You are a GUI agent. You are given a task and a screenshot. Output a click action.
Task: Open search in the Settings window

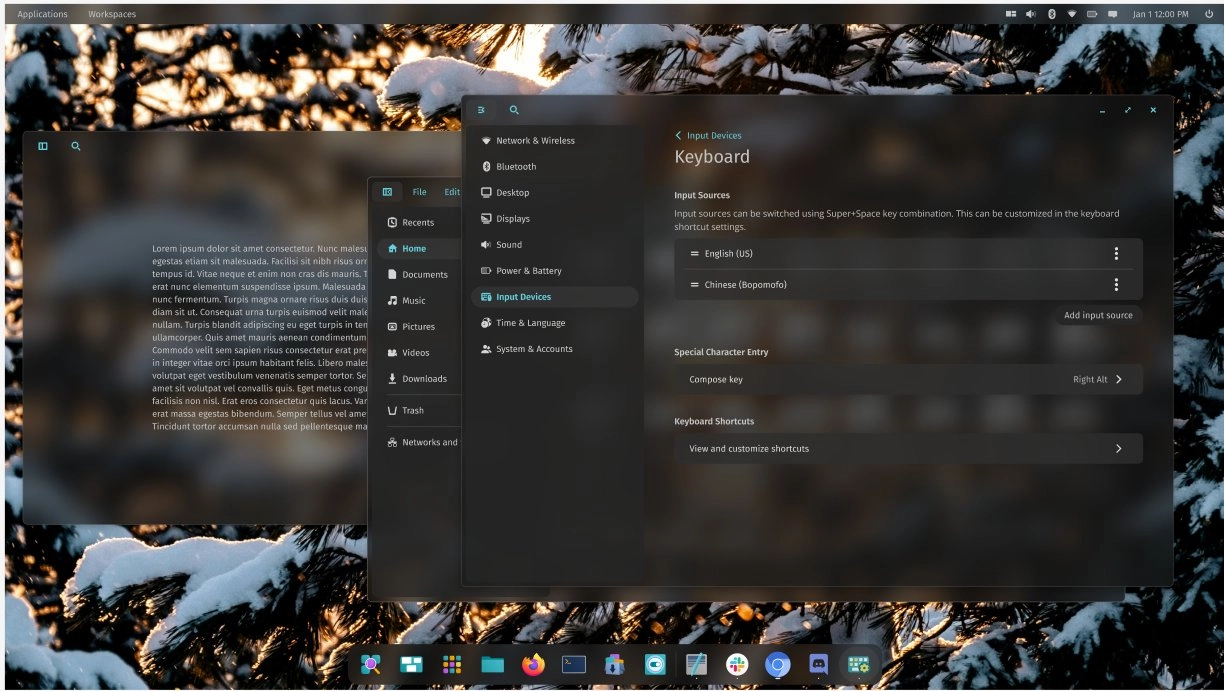point(514,110)
